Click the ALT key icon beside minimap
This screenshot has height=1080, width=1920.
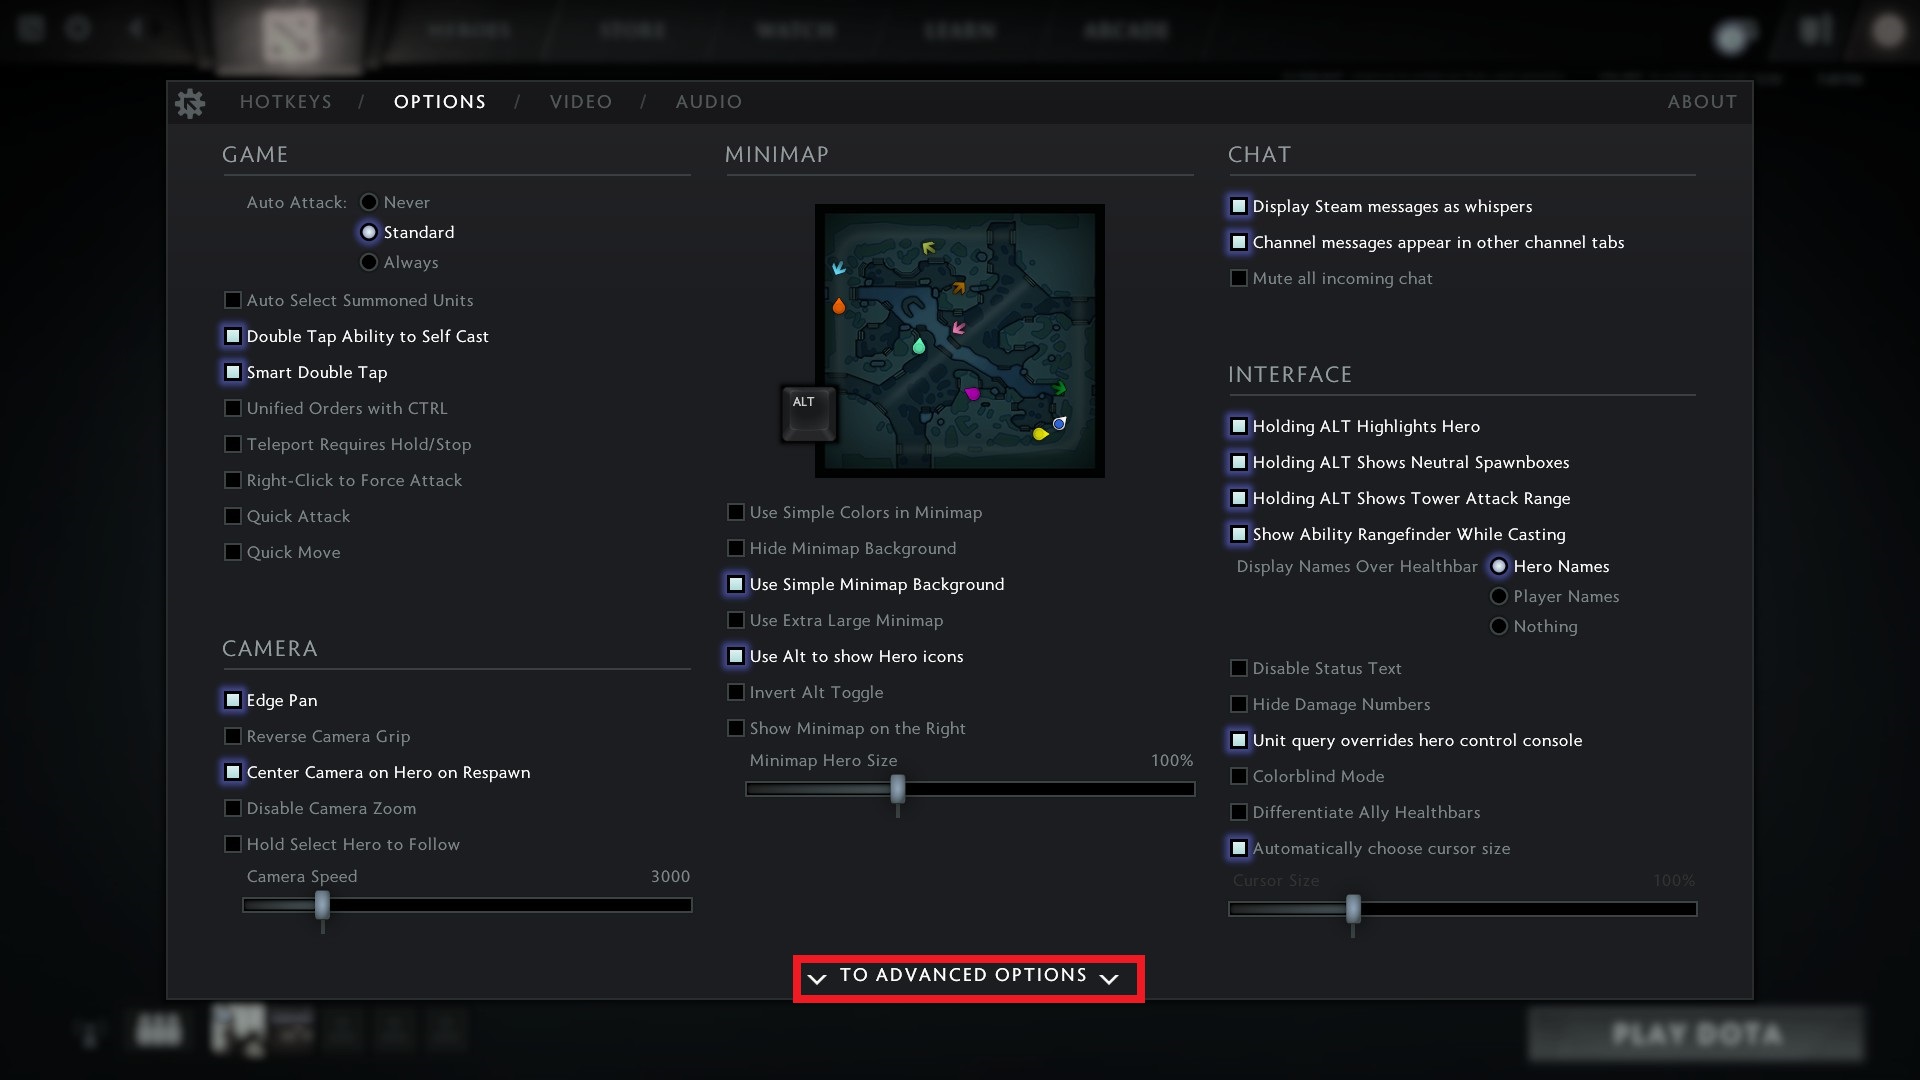click(x=807, y=412)
